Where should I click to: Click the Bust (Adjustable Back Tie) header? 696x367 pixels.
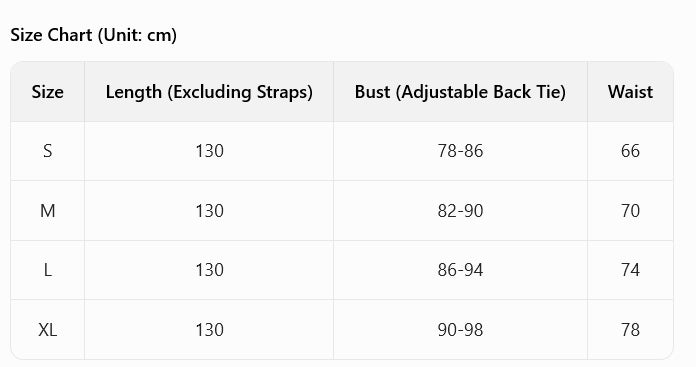[460, 92]
